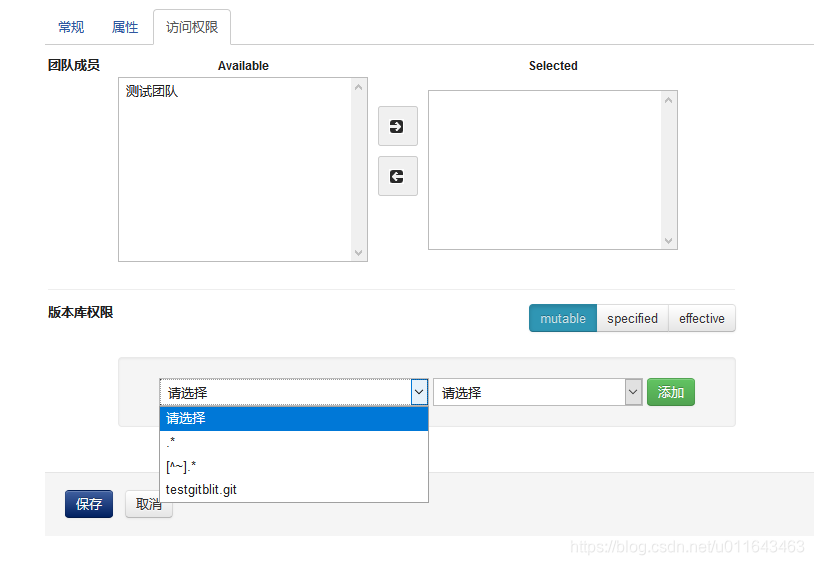The height and width of the screenshot is (565, 814).
Task: Click Selected list scrollbar up arrow
Action: point(669,100)
